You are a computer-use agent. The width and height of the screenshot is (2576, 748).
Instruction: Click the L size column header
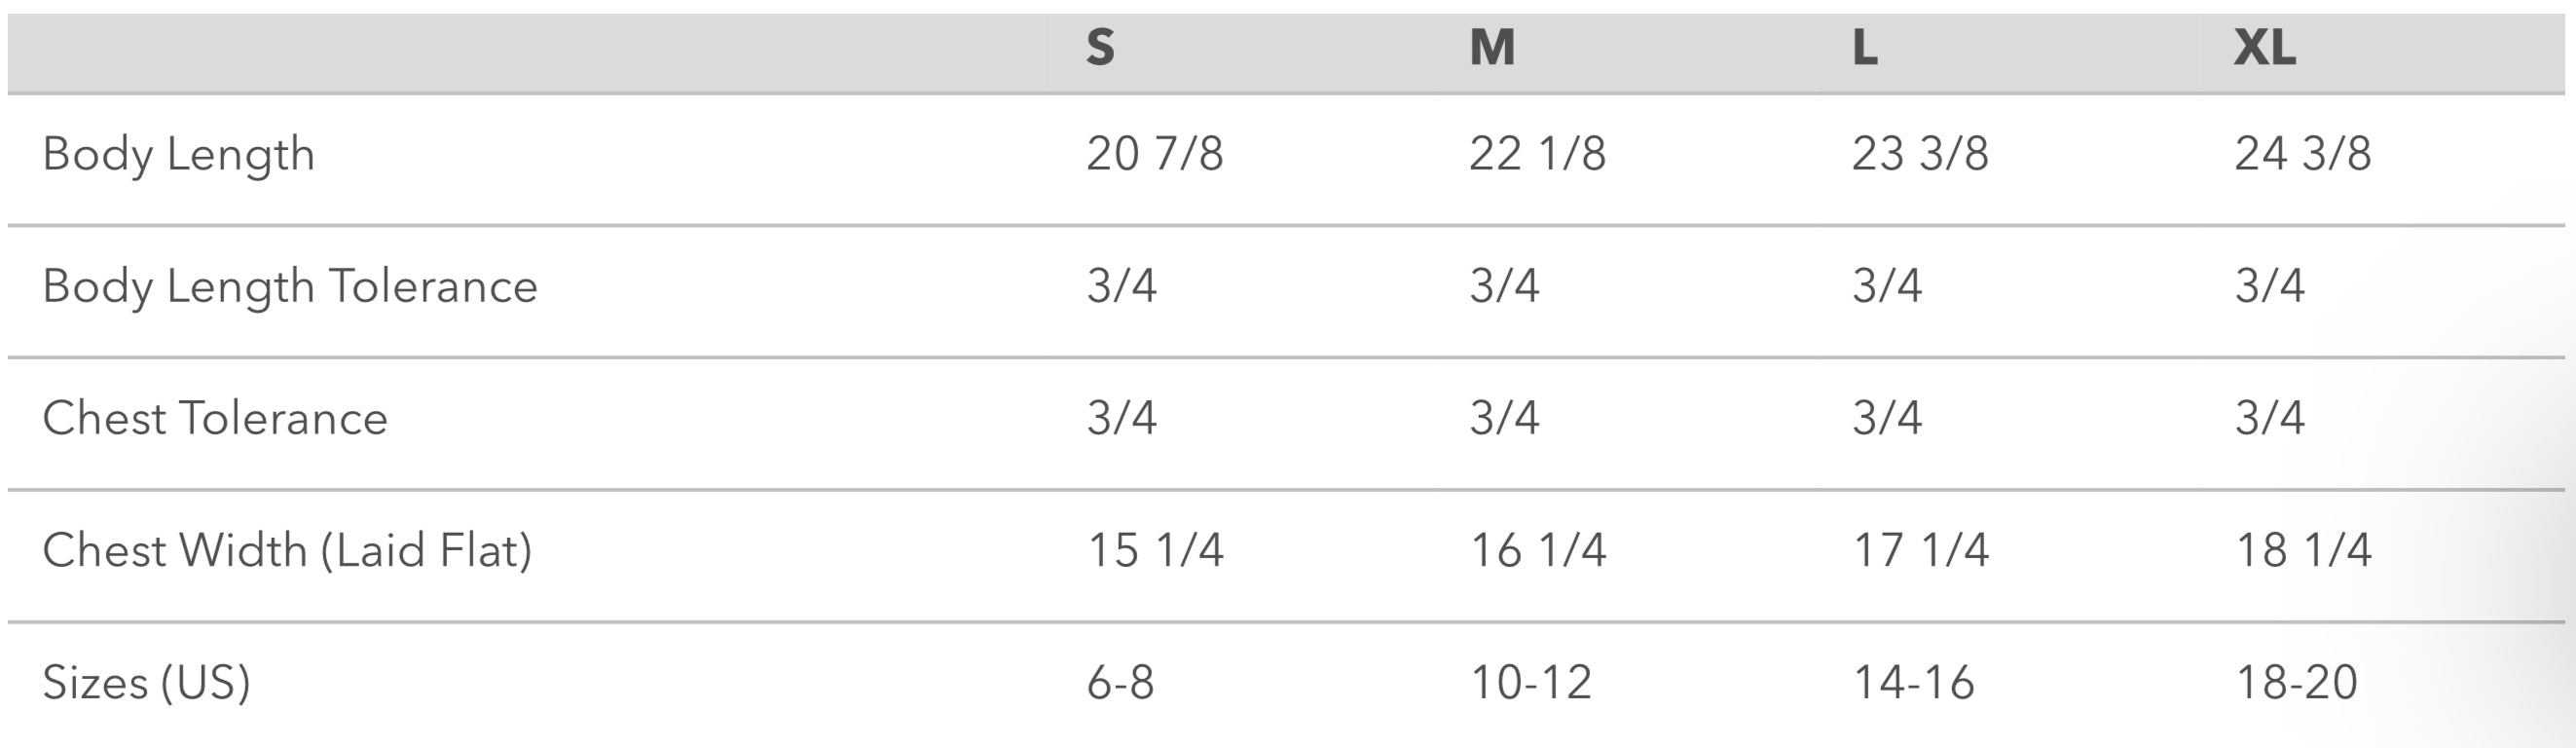coord(1865,47)
